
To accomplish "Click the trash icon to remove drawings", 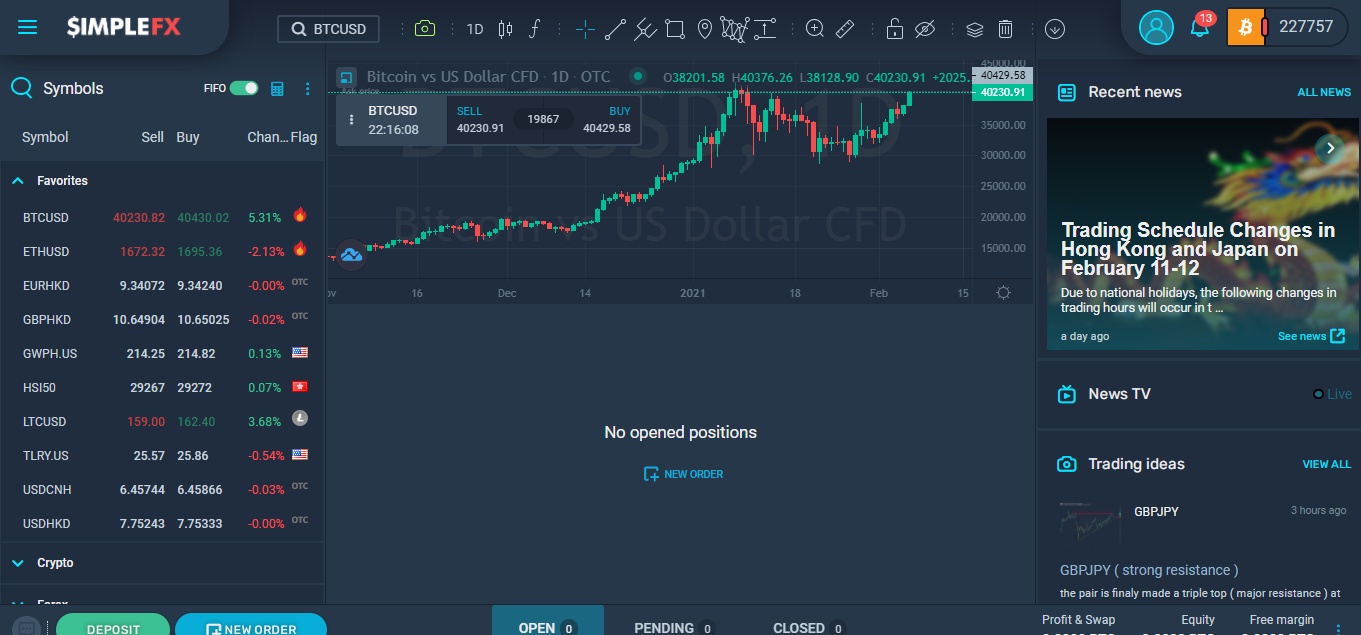I will tap(1006, 29).
